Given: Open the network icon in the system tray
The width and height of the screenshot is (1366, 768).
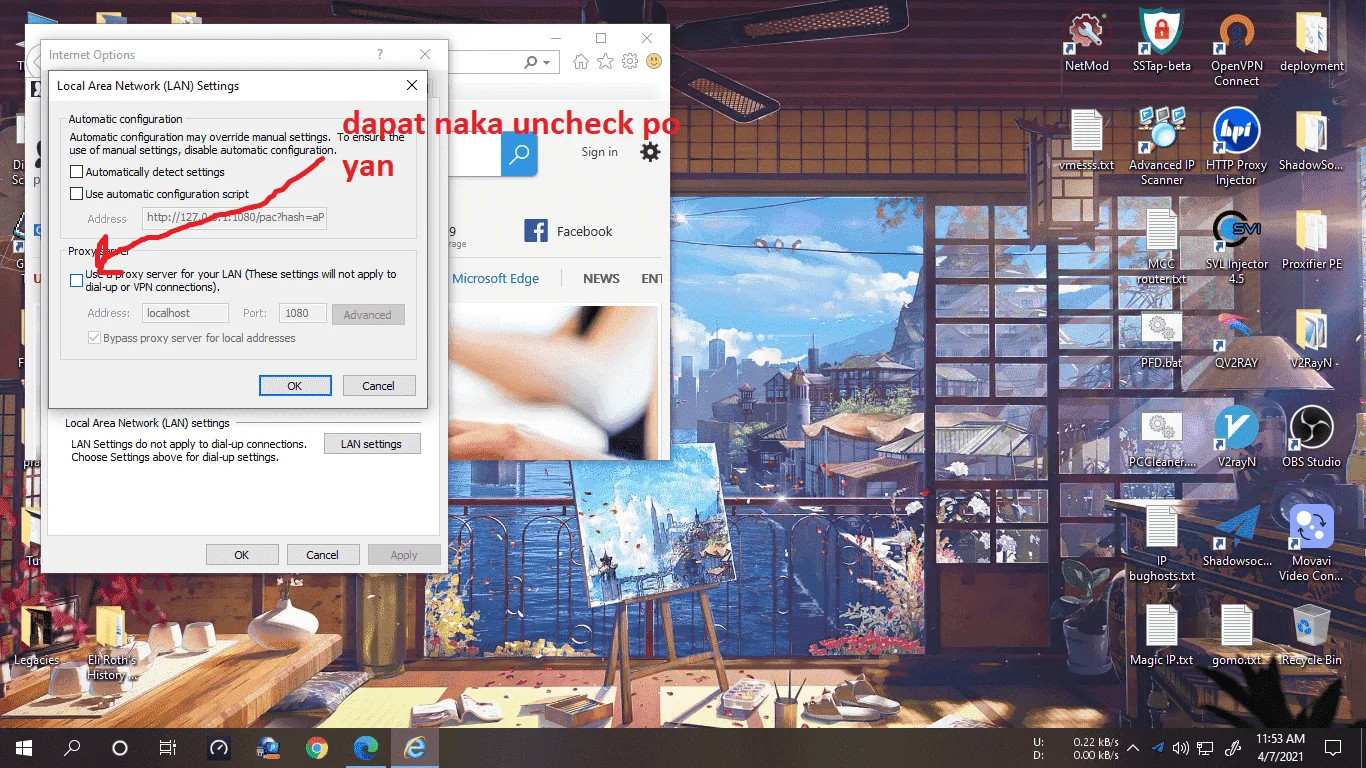Looking at the screenshot, I should 1206,747.
